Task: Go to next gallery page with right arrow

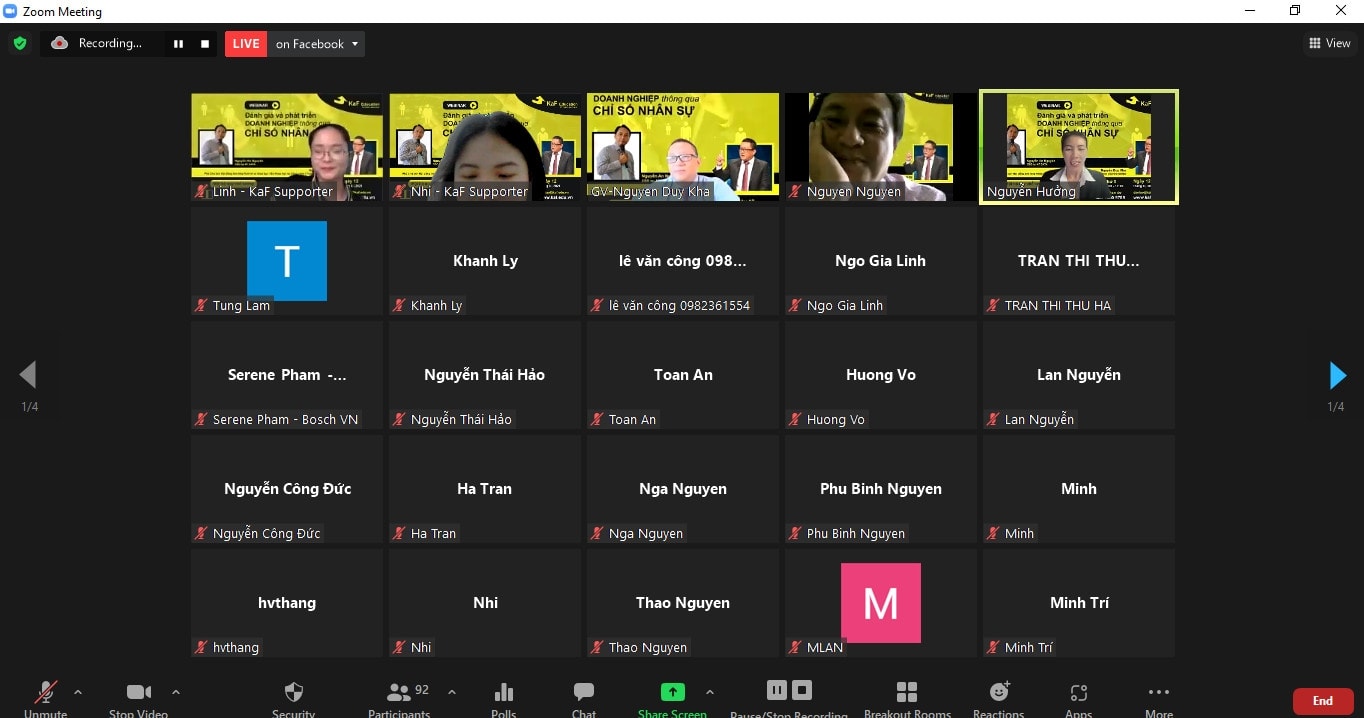Action: pyautogui.click(x=1337, y=375)
